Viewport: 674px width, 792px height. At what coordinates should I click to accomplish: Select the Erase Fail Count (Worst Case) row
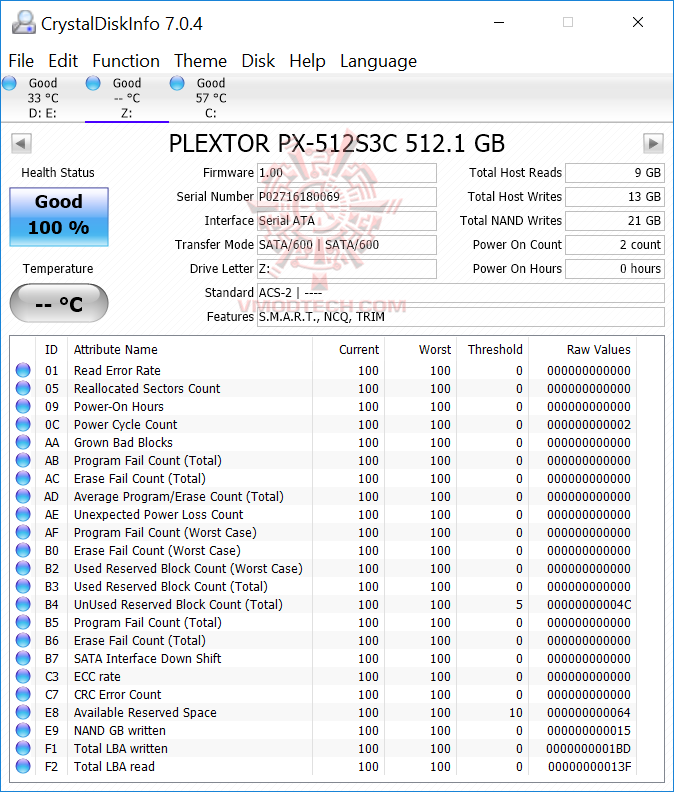tap(323, 551)
